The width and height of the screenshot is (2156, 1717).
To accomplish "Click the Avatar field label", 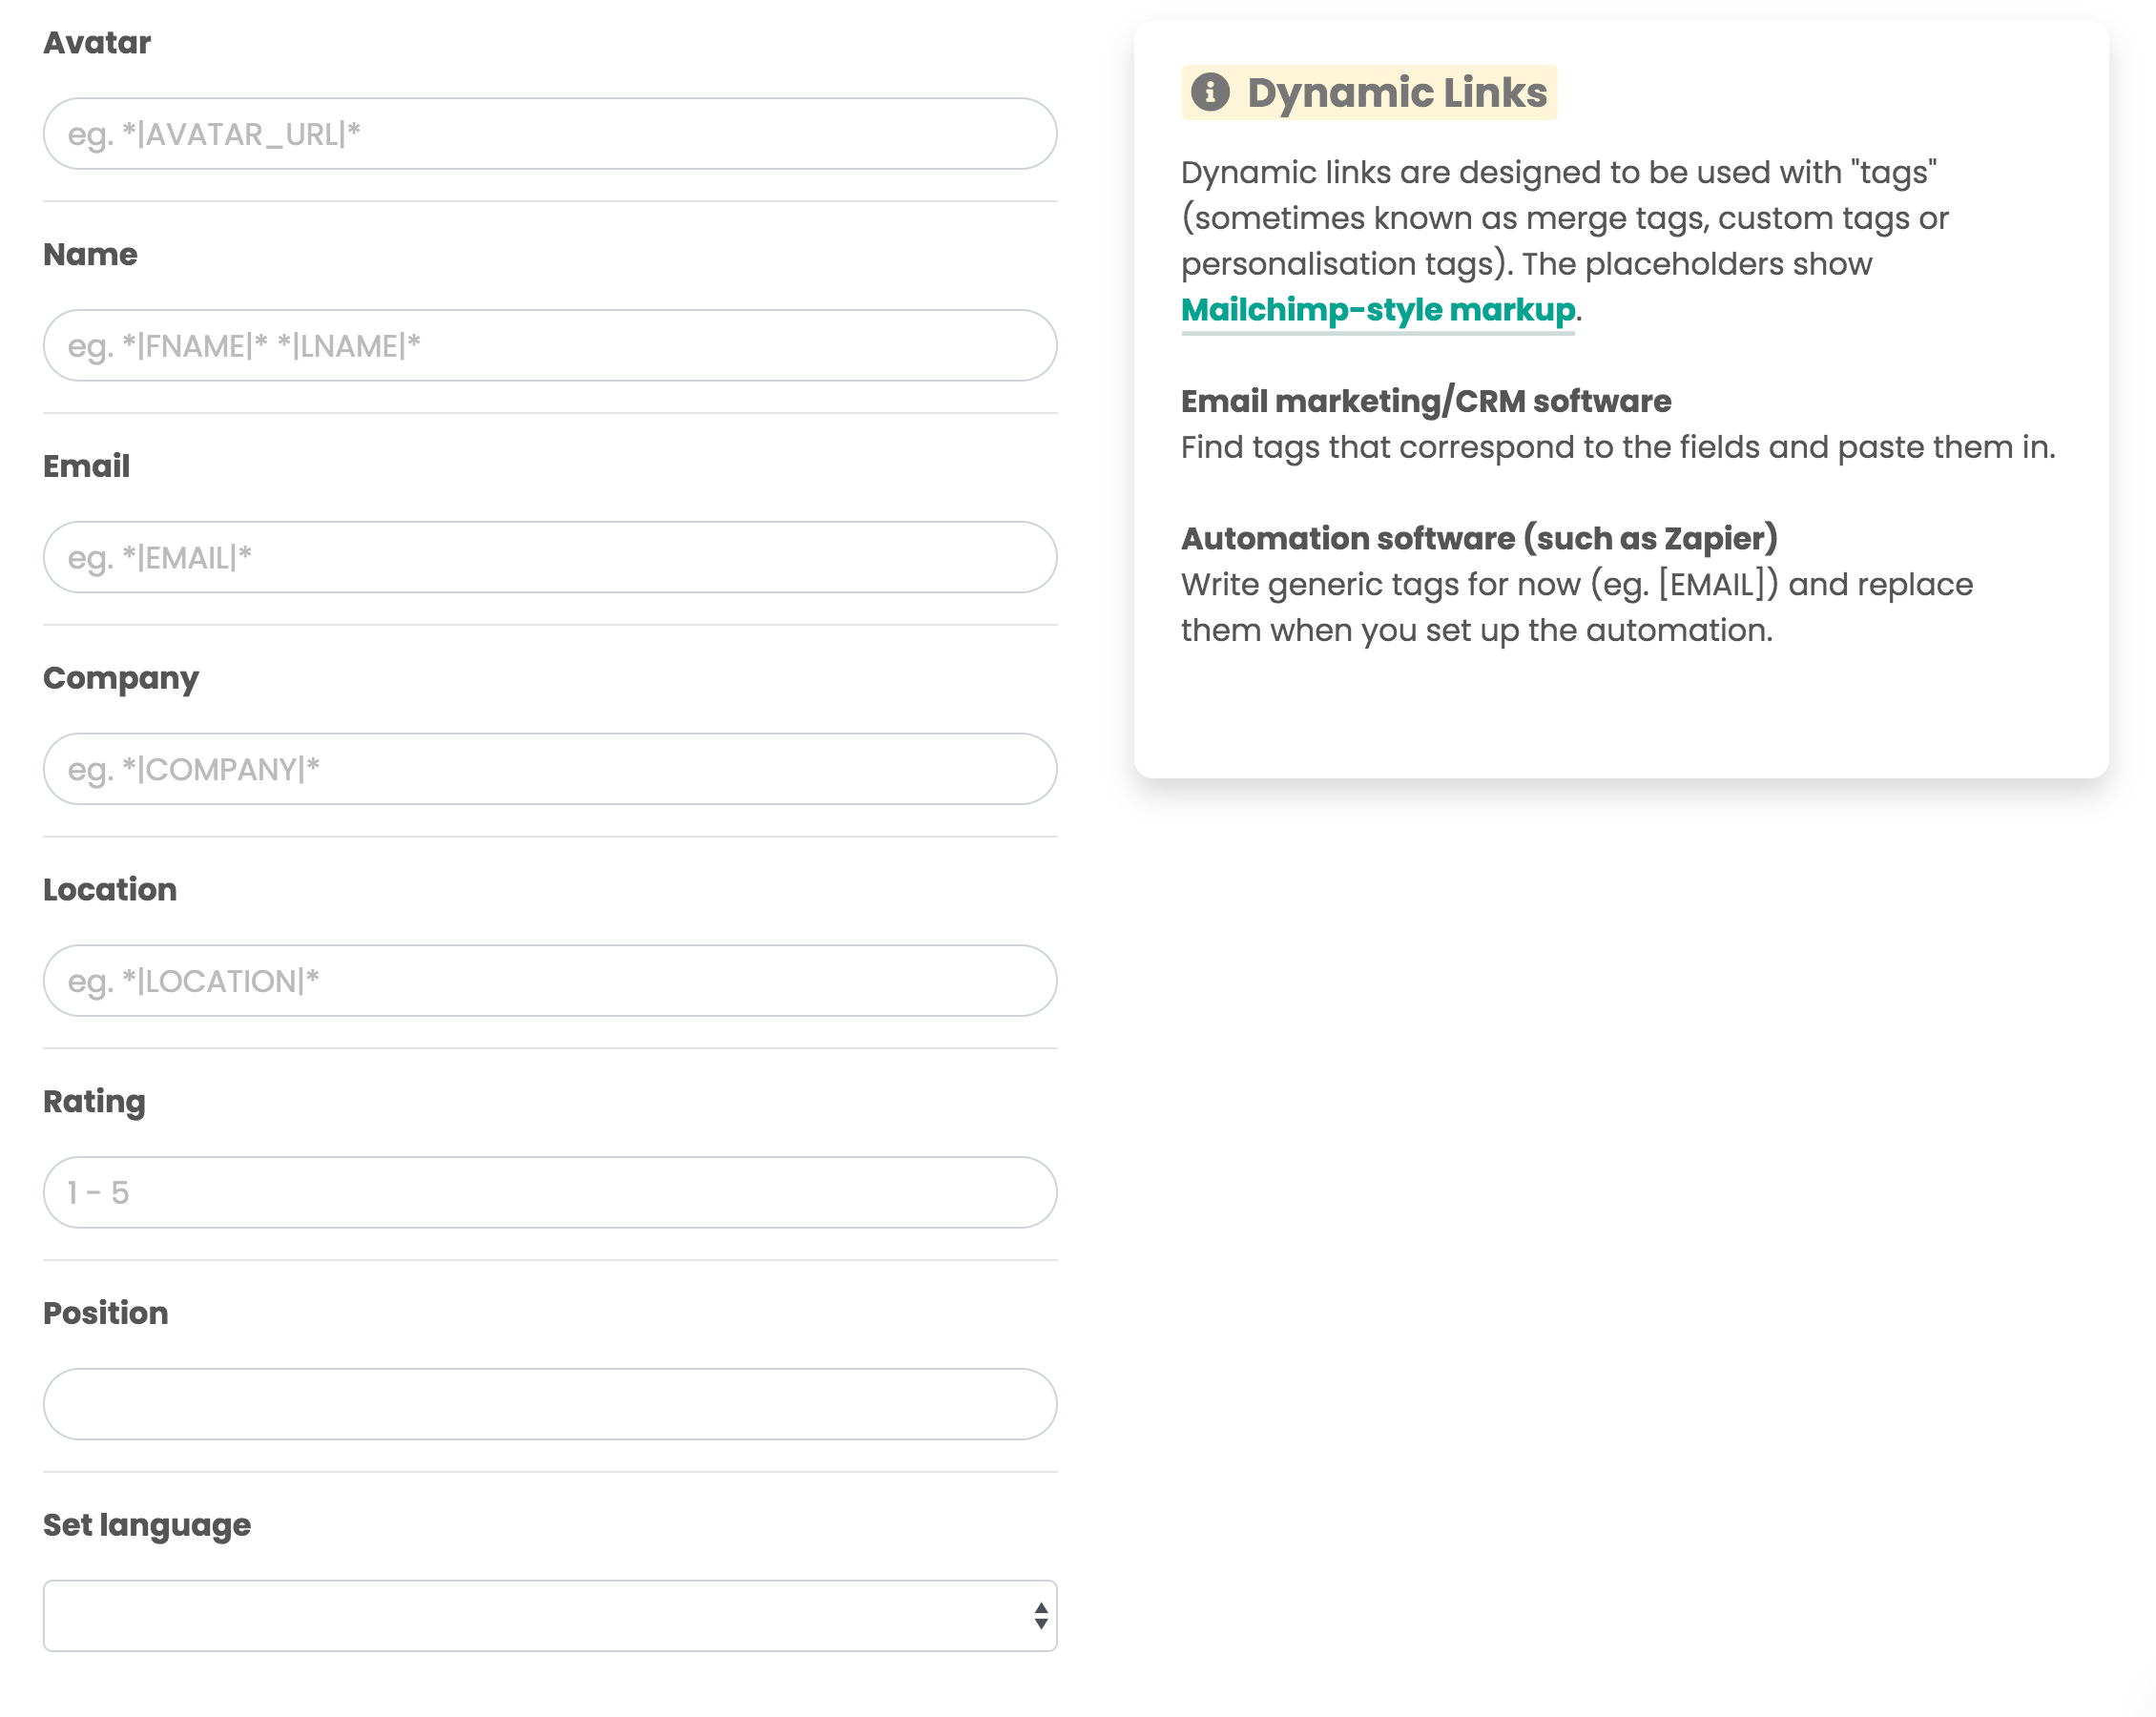I will point(97,42).
